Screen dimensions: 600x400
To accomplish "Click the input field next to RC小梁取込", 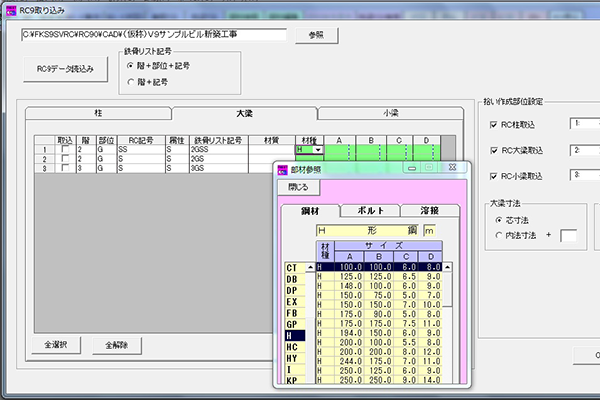I will tap(585, 175).
